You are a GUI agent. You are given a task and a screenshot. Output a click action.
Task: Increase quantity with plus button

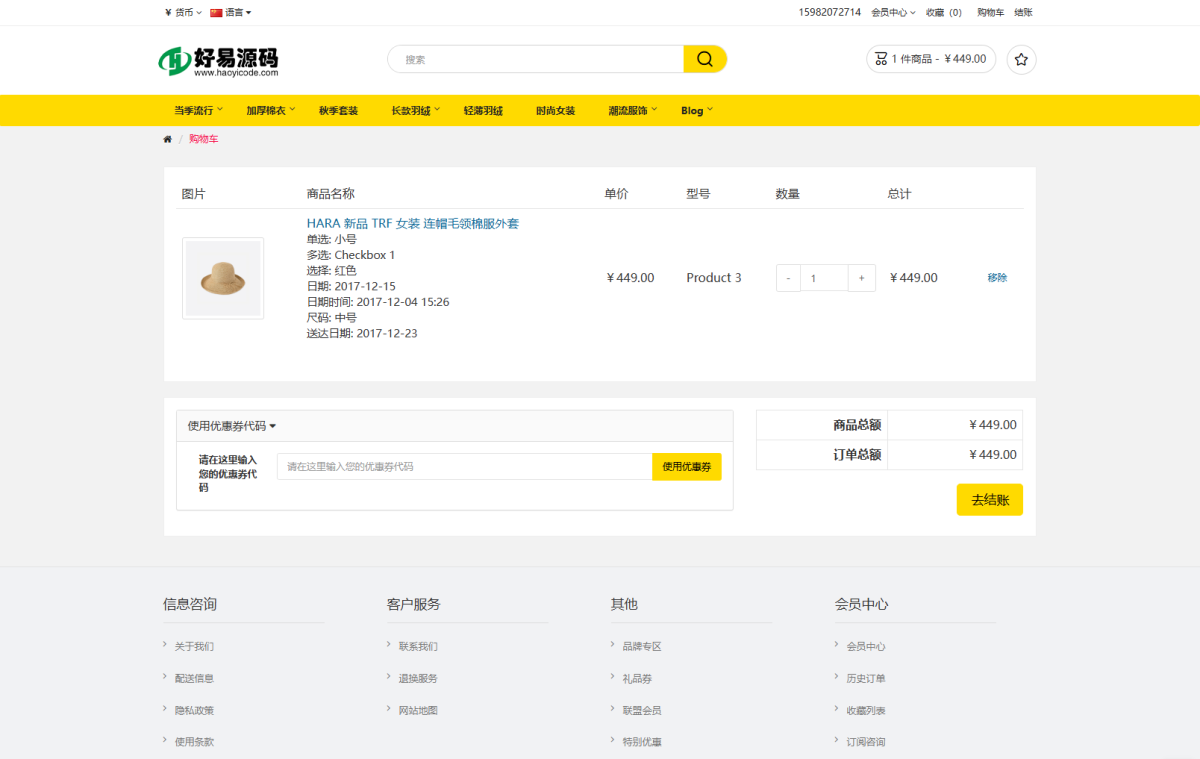(x=862, y=278)
